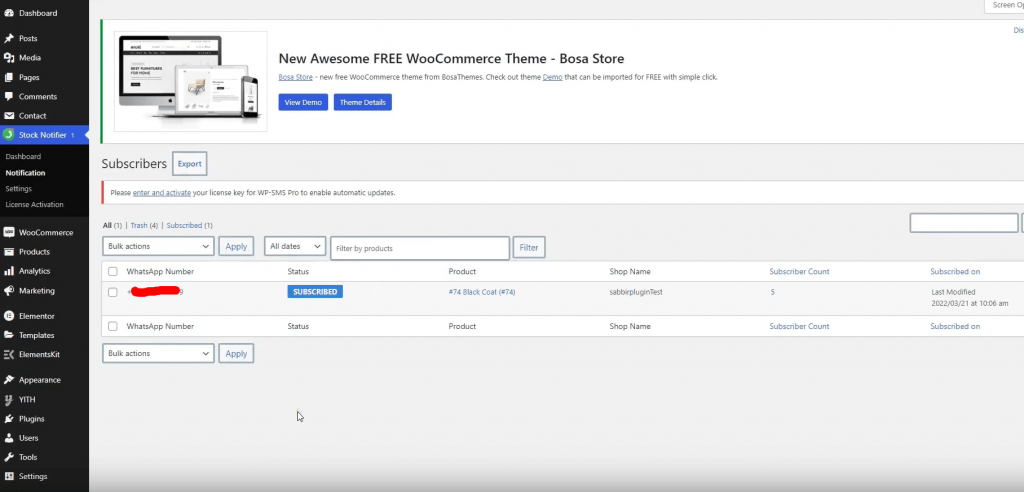This screenshot has width=1024, height=492.
Task: Click the Elementor circle icon
Action: [8, 316]
